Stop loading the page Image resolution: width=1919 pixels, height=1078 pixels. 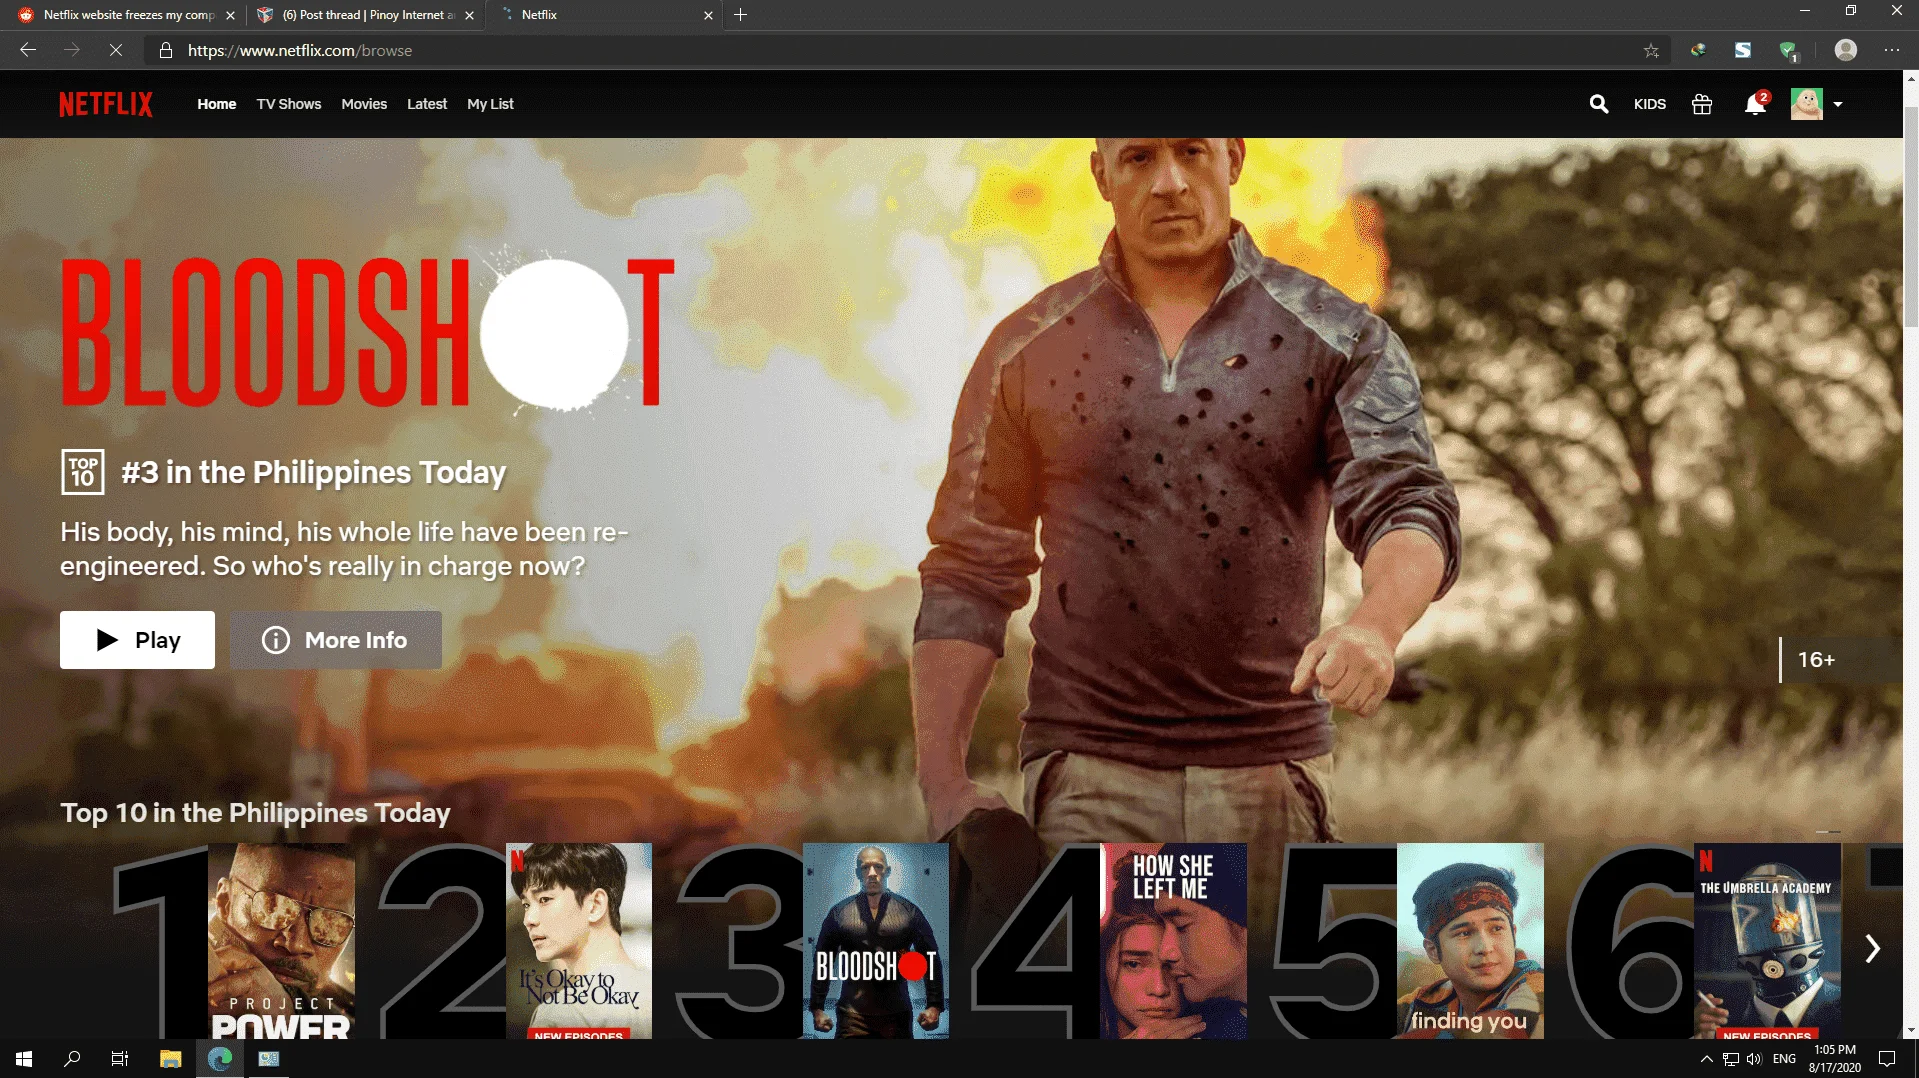pyautogui.click(x=116, y=50)
